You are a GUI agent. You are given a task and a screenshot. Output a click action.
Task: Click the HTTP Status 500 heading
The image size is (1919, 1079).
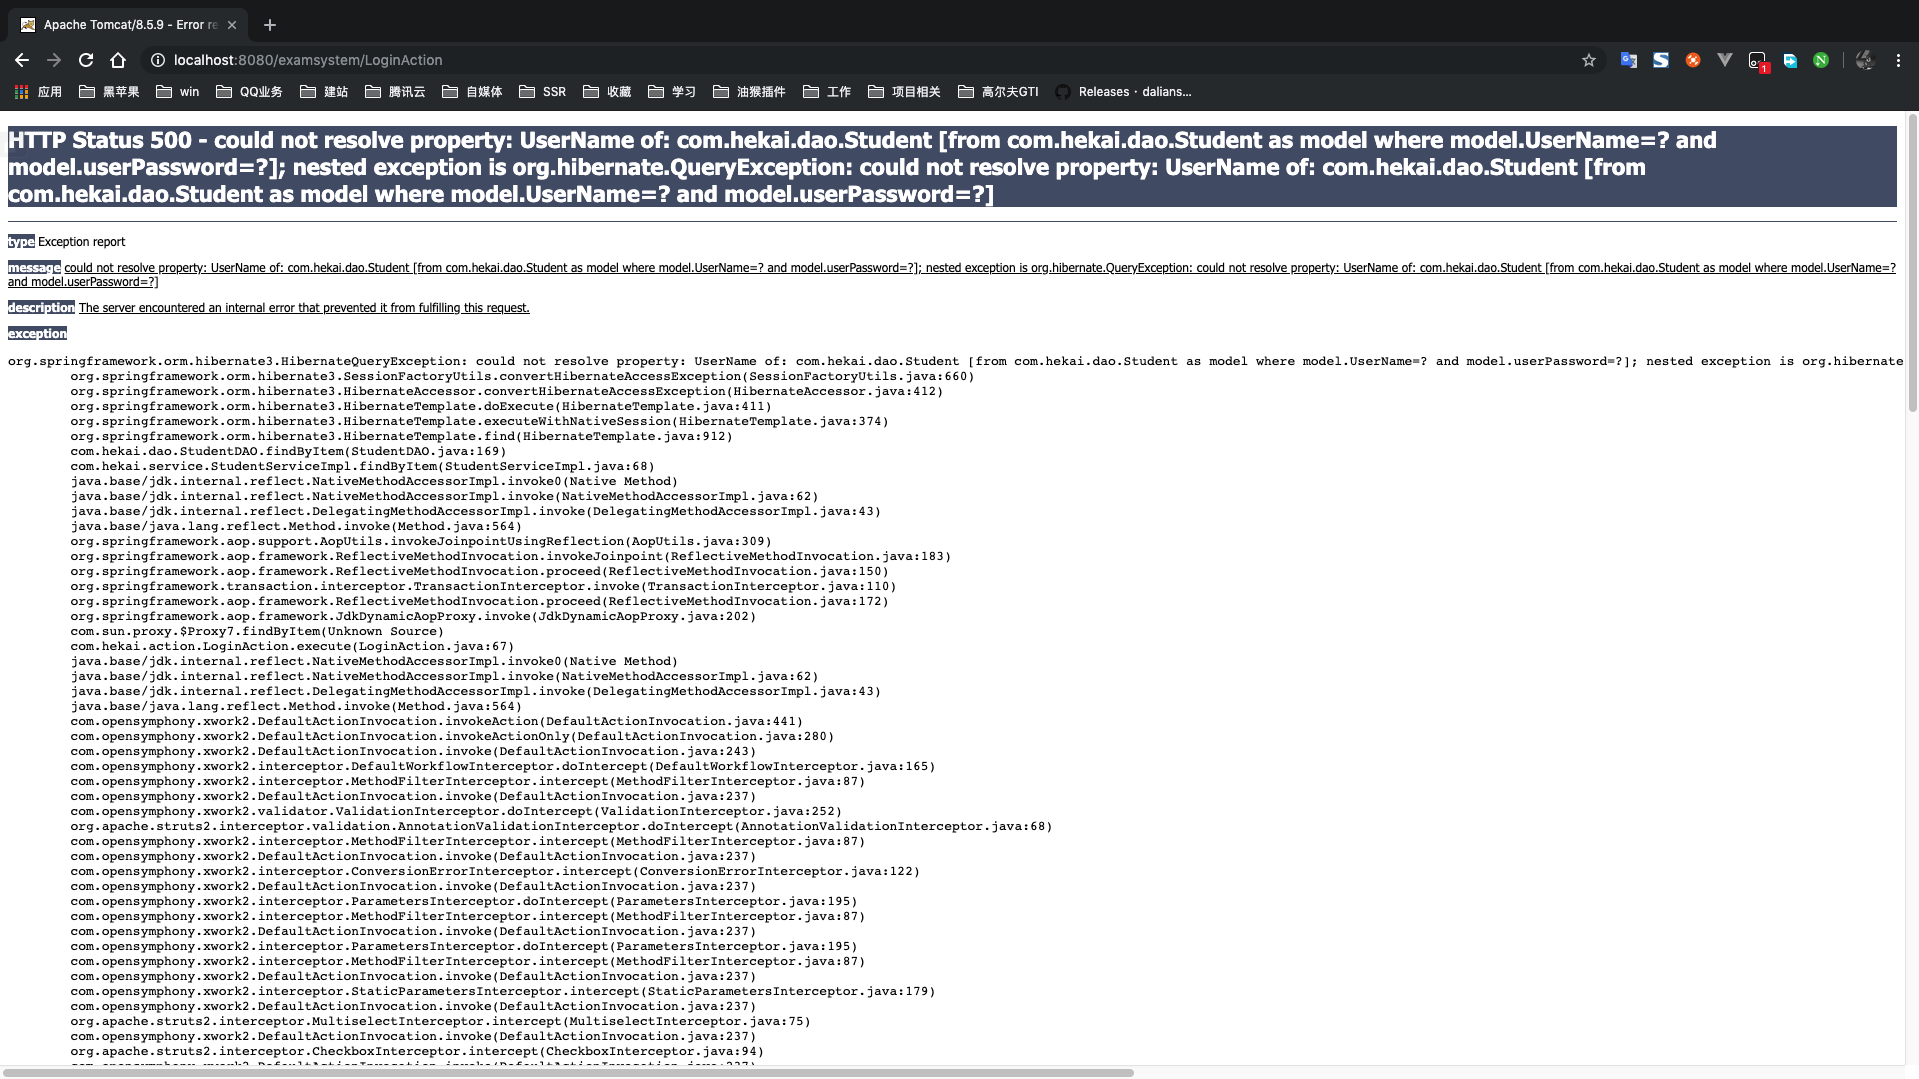coord(952,167)
